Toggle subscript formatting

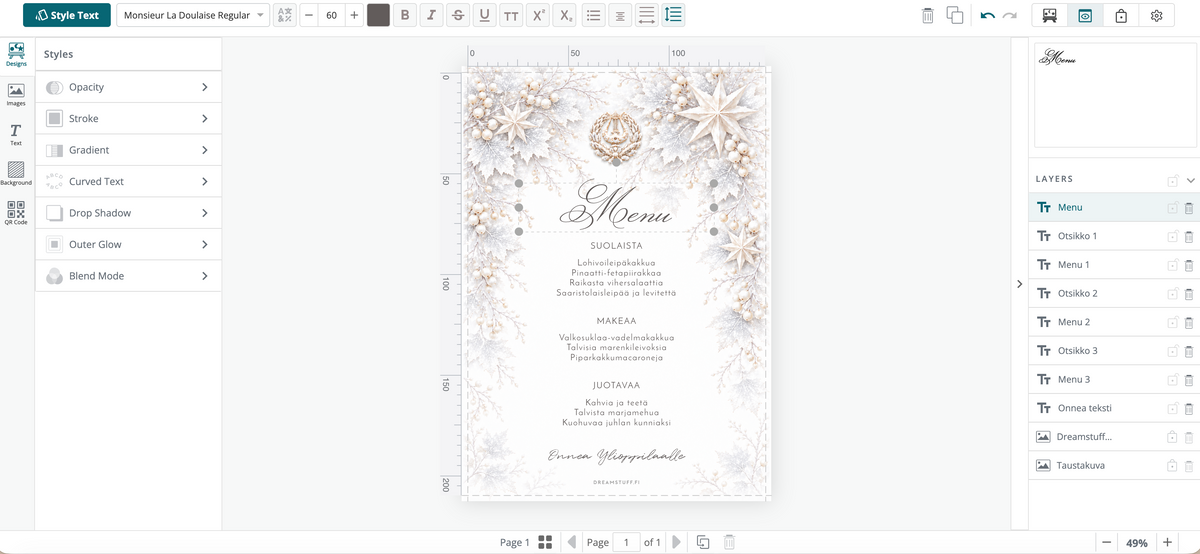tap(566, 15)
